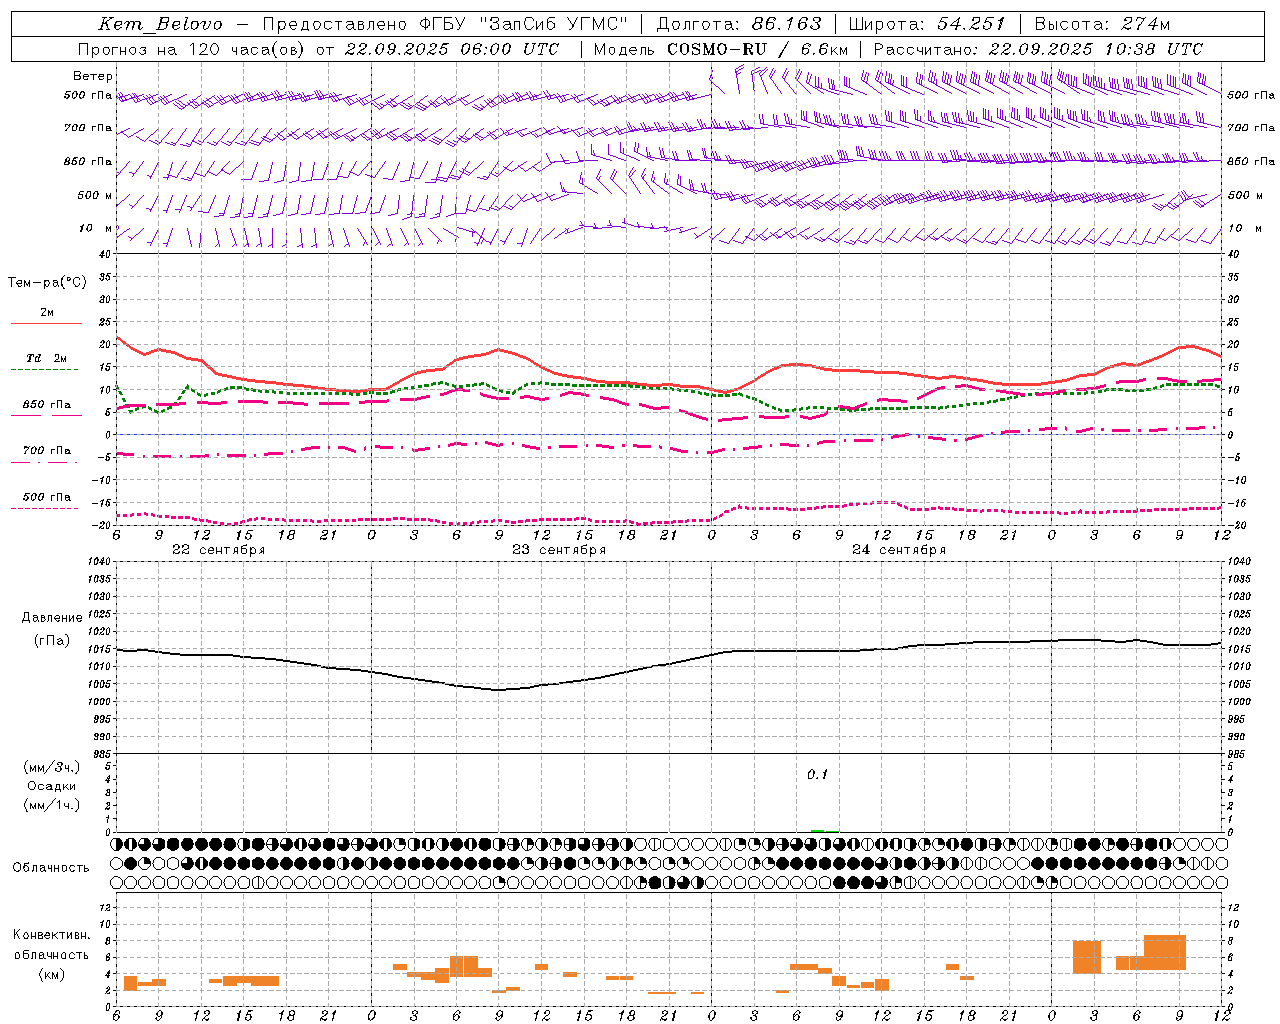Click the "Осадки" precipitation label

51,787
